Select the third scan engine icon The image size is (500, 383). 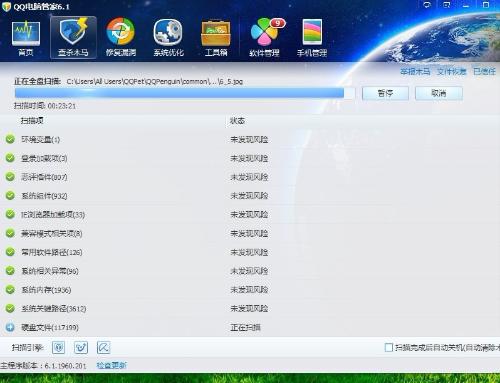point(103,347)
